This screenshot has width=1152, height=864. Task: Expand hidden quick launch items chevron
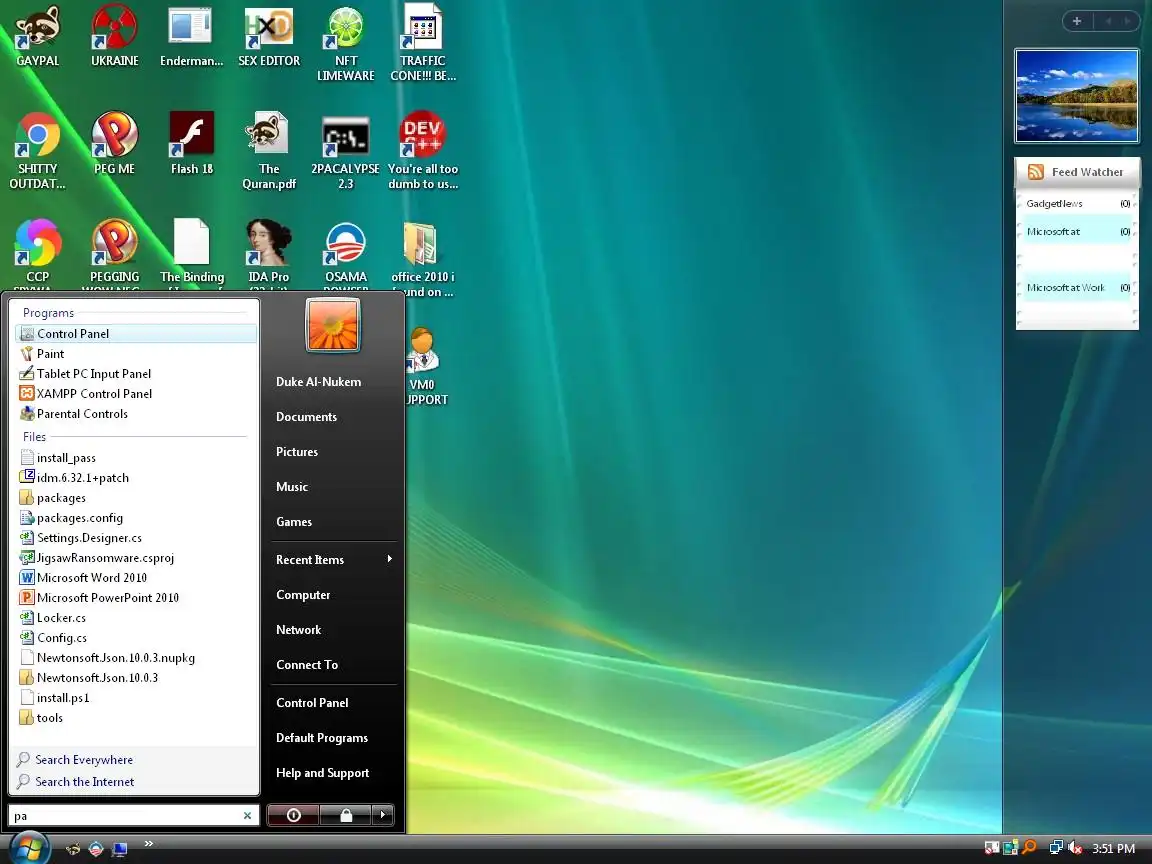point(148,843)
